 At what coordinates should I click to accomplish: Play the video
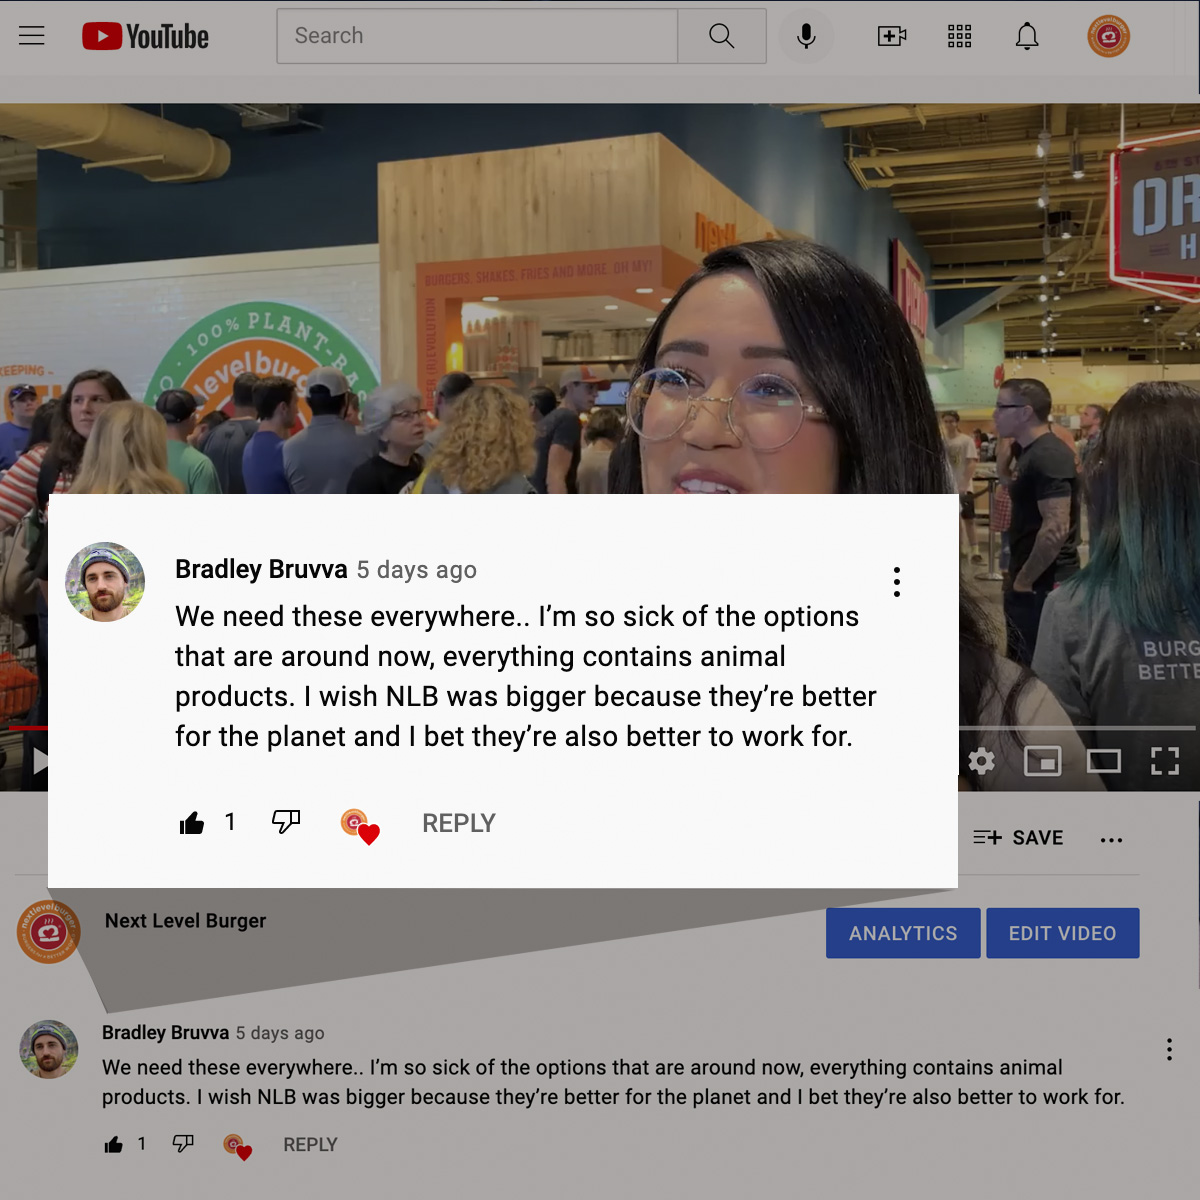coord(40,762)
